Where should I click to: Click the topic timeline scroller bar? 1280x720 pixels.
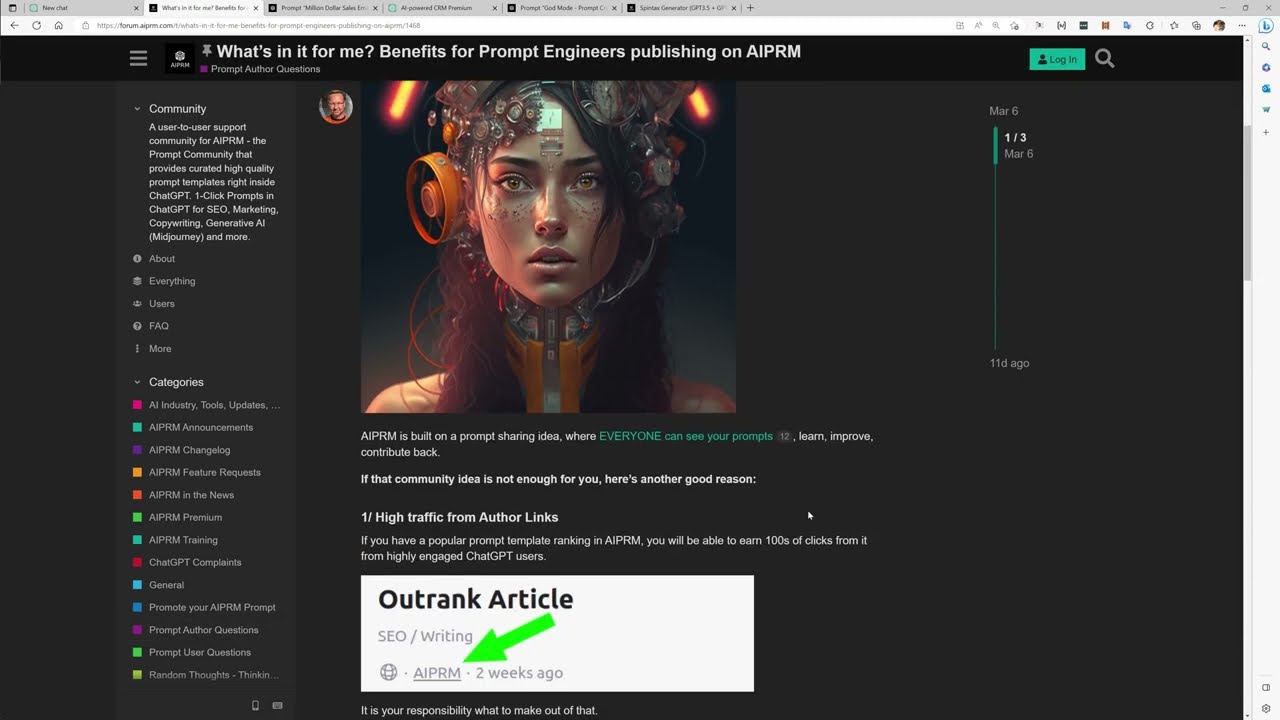996,146
